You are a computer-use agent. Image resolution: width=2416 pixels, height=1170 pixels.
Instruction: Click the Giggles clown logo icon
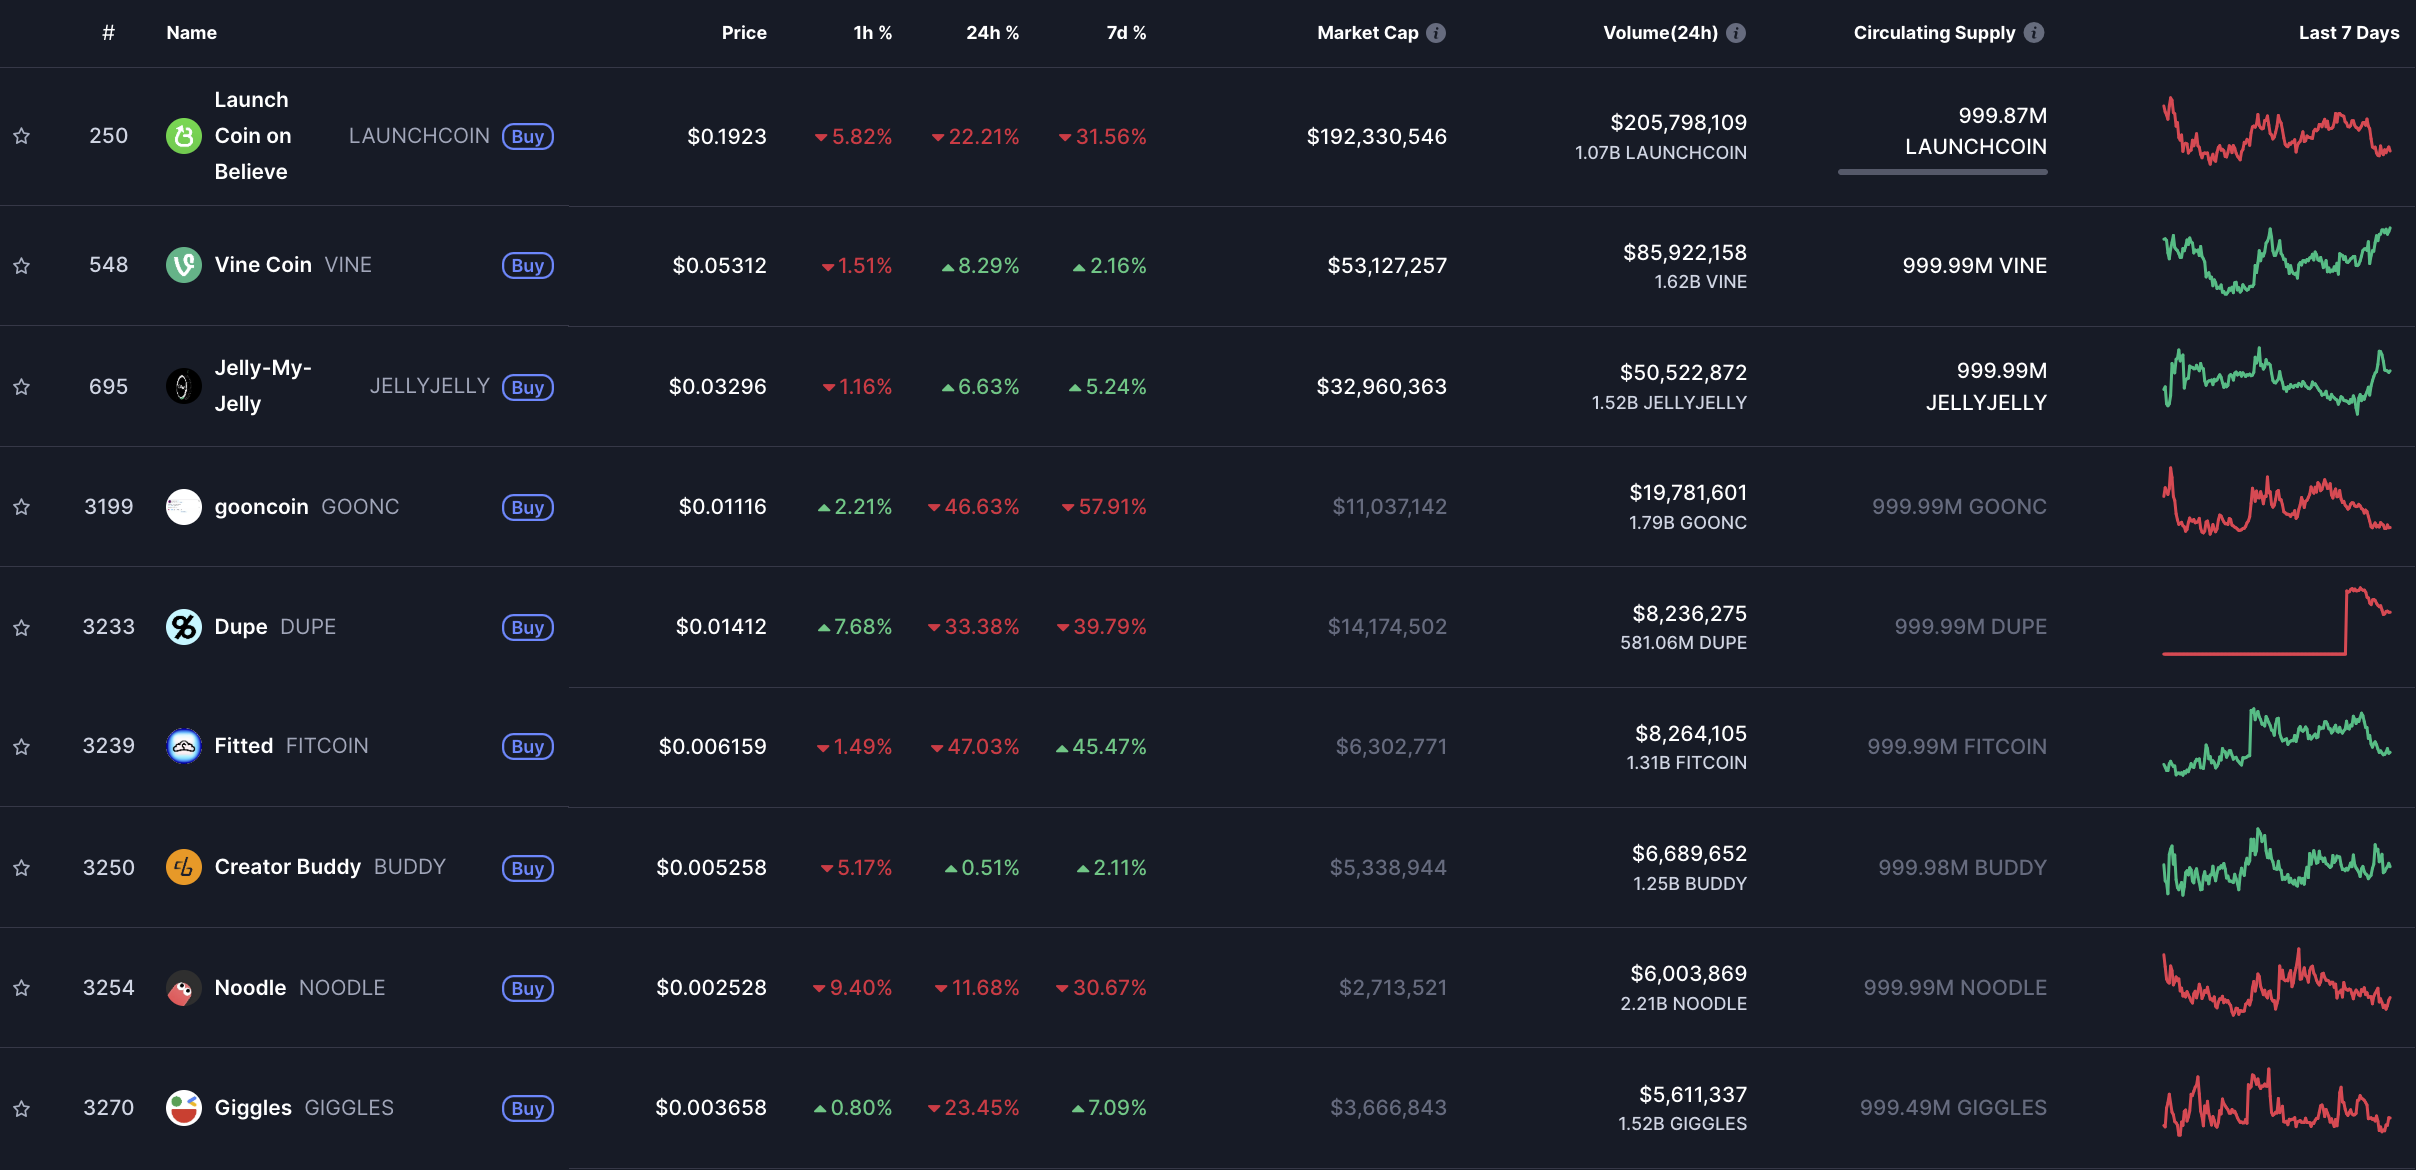pos(183,1108)
